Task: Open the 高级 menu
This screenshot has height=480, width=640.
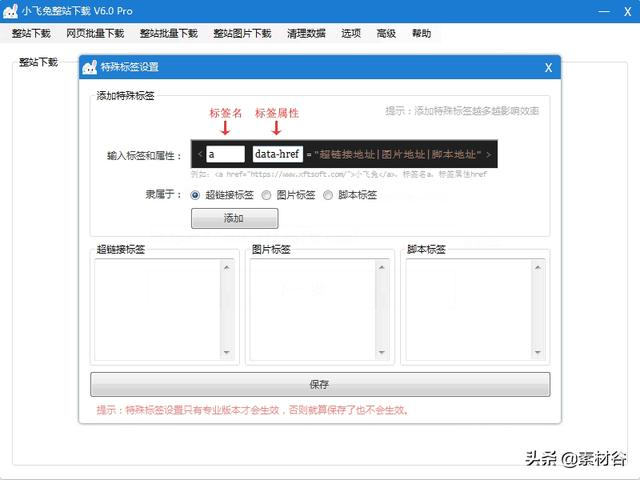Action: click(x=386, y=33)
